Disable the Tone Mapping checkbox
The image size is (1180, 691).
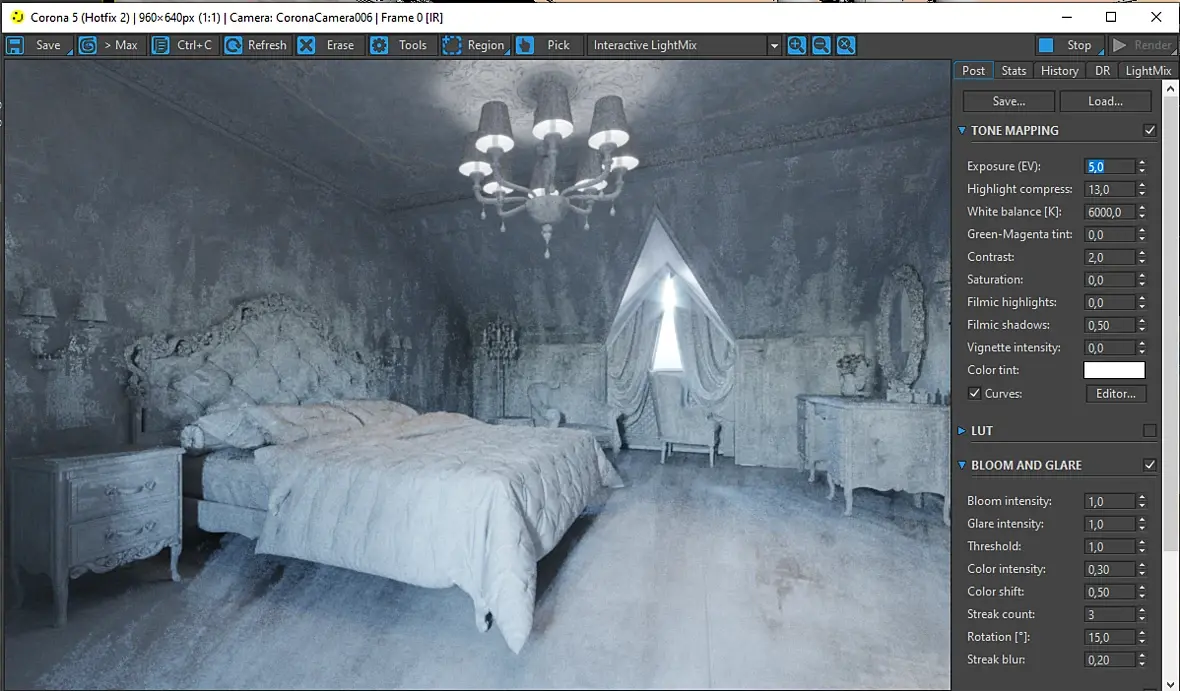click(1150, 130)
